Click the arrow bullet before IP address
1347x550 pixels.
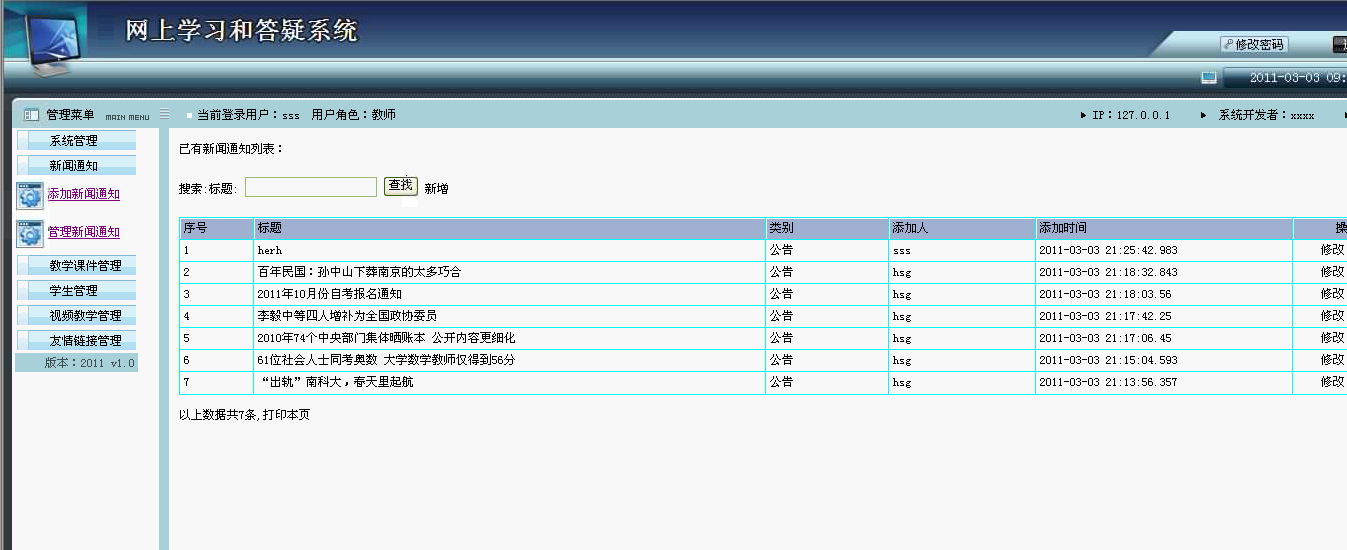pos(1083,115)
